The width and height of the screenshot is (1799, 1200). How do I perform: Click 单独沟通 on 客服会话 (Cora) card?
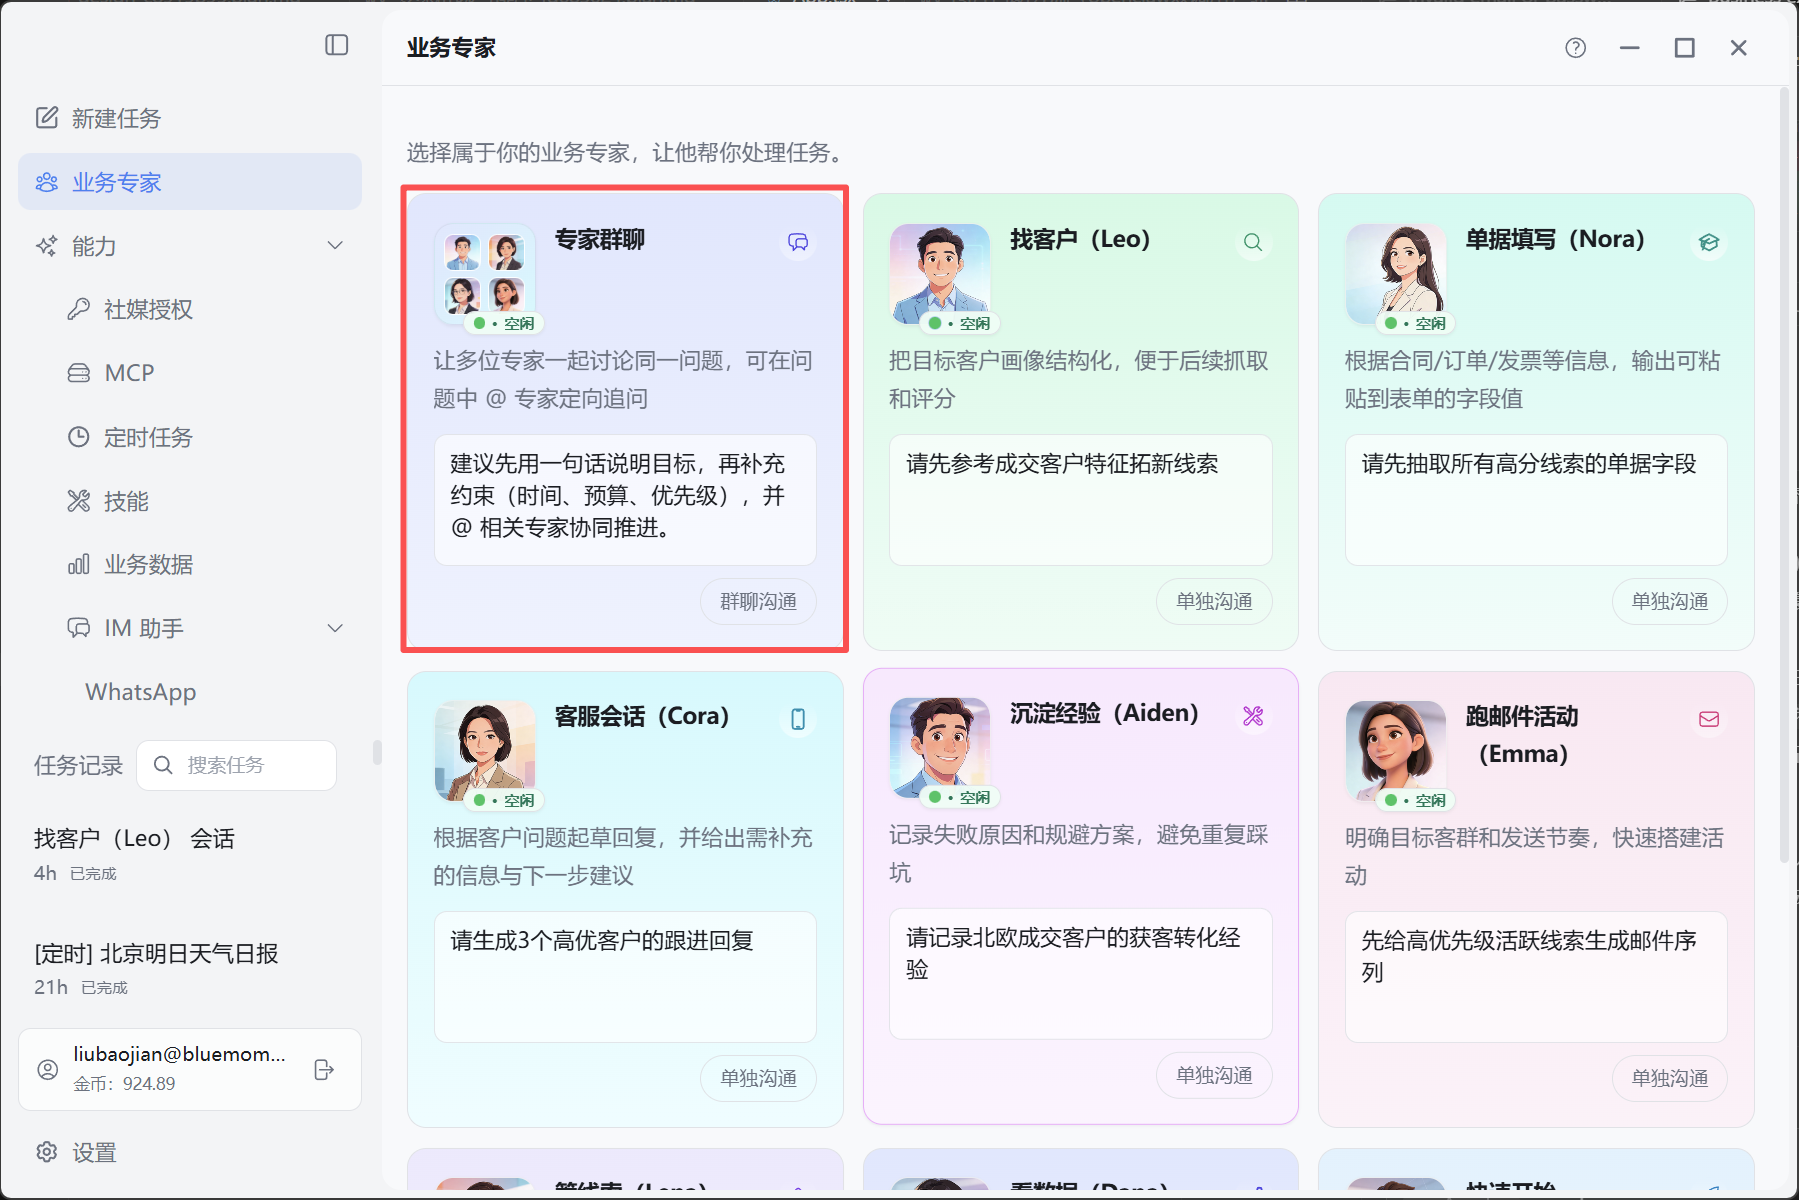[x=759, y=1079]
